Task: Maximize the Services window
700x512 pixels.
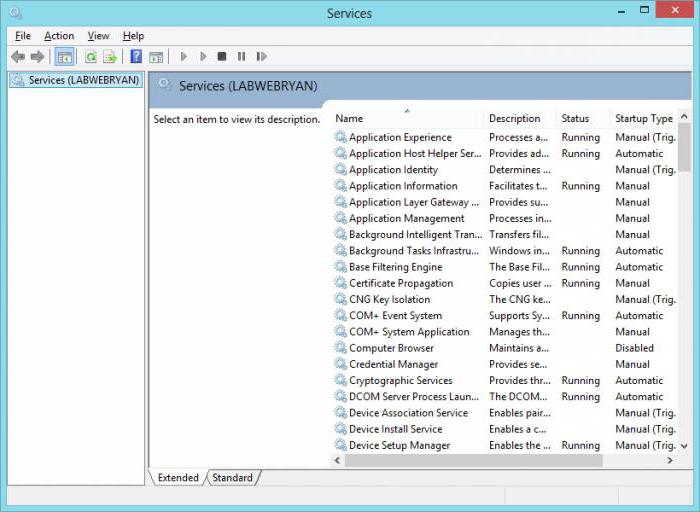Action: tap(644, 10)
